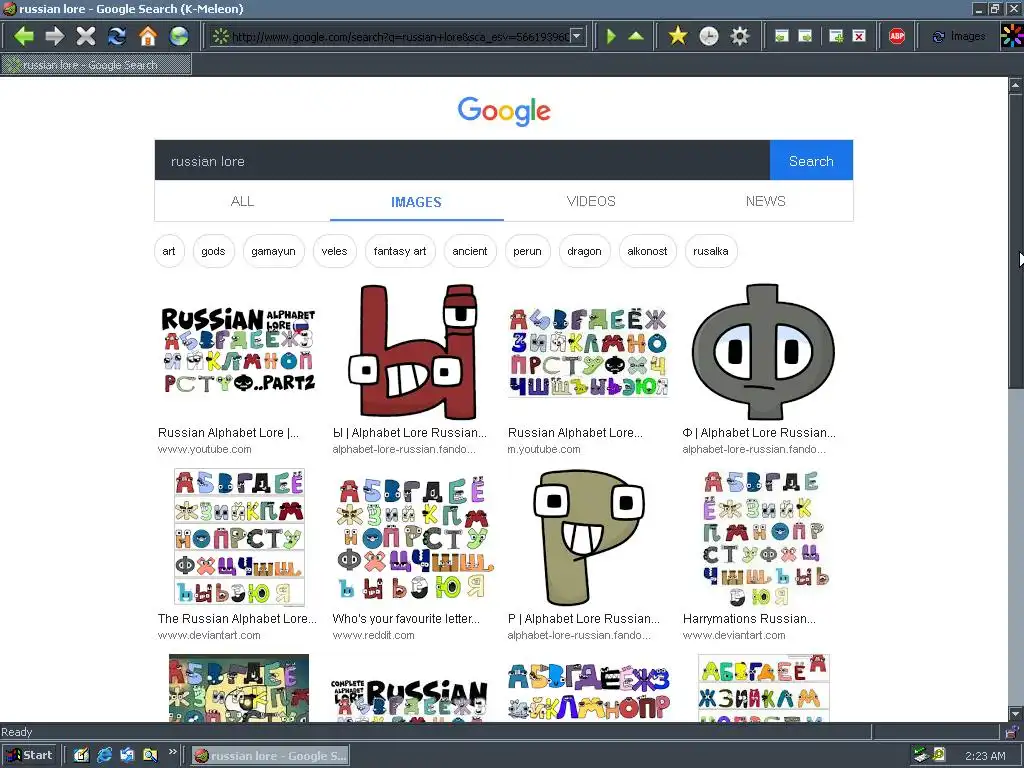
Task: Select the 'gamayun' filter chip
Action: tap(274, 251)
